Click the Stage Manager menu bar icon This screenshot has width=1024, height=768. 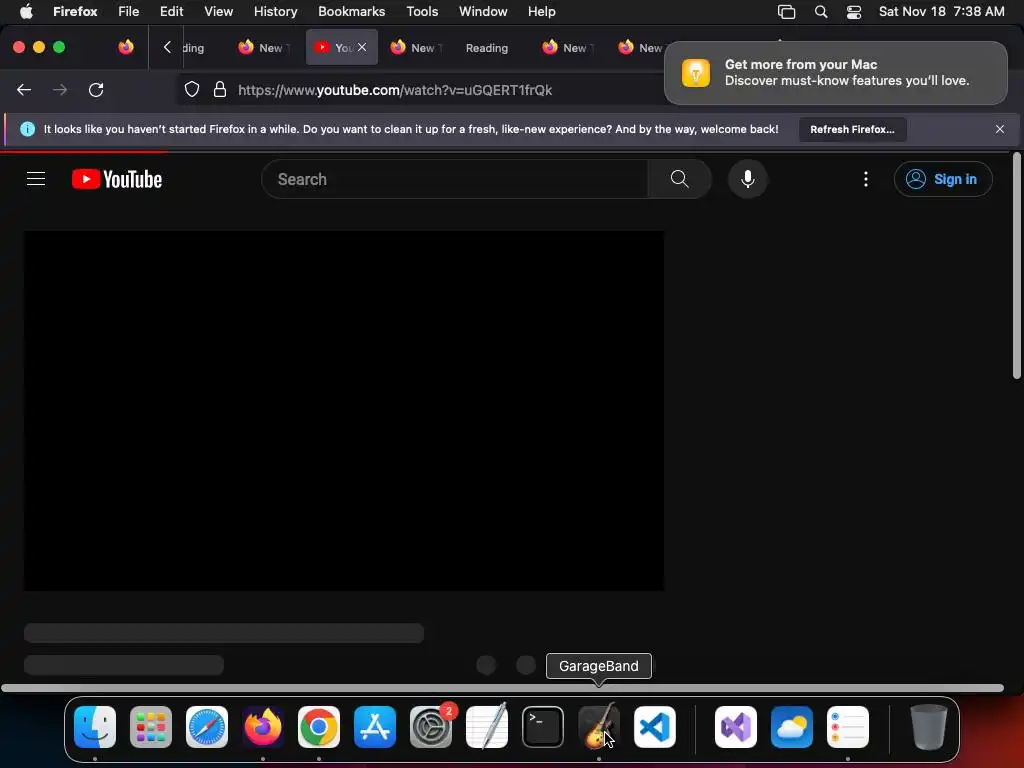(786, 12)
